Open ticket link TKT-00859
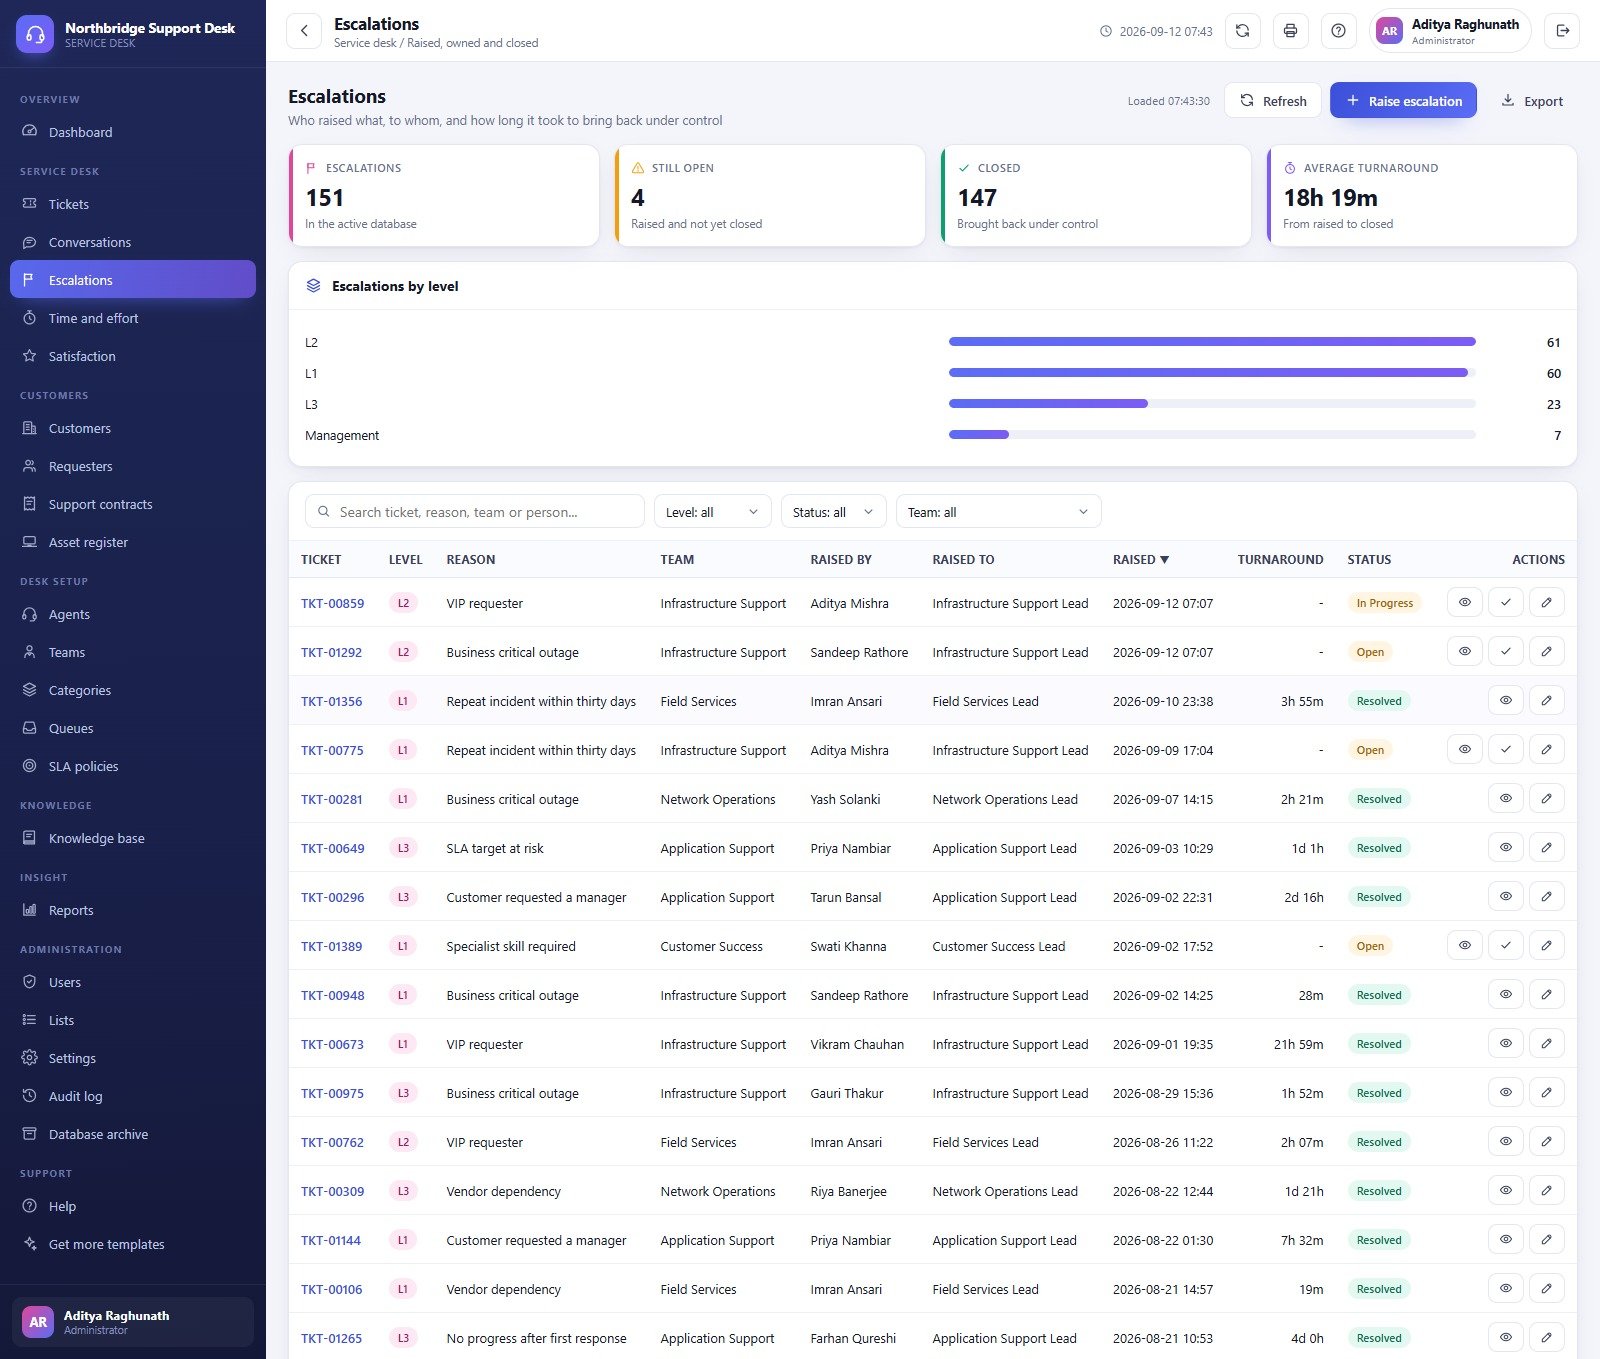Viewport: 1600px width, 1359px height. (332, 603)
